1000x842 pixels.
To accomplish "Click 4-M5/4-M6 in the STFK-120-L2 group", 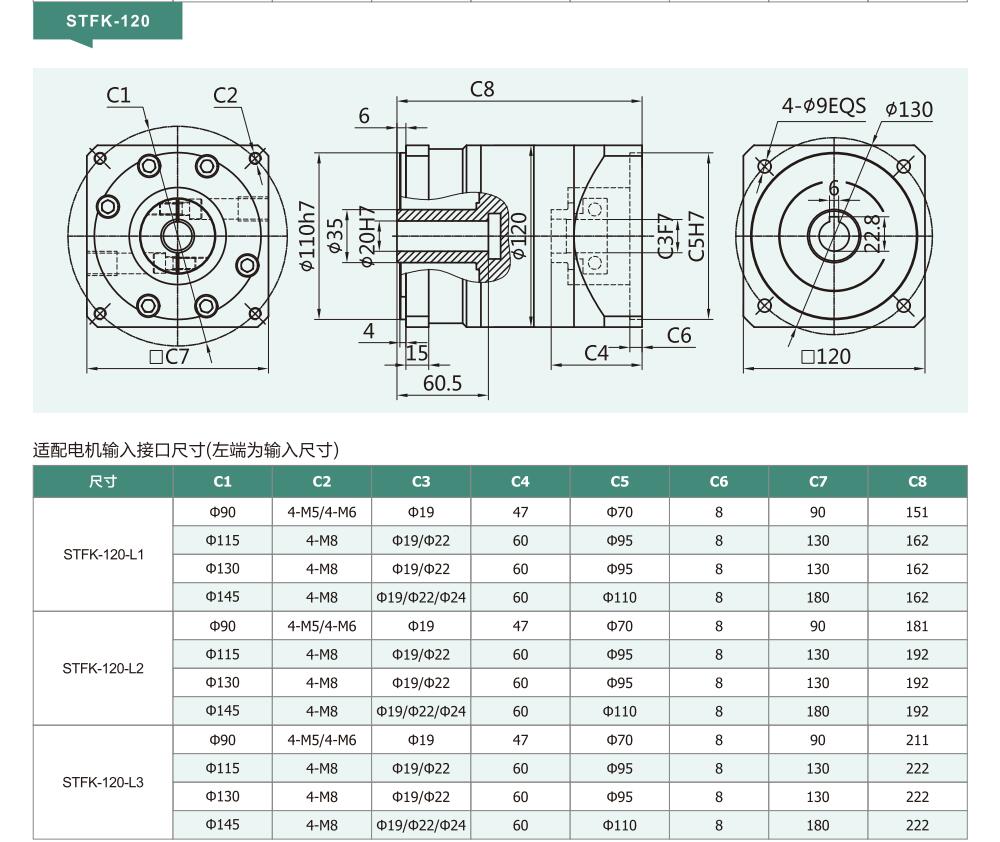I will pyautogui.click(x=322, y=626).
